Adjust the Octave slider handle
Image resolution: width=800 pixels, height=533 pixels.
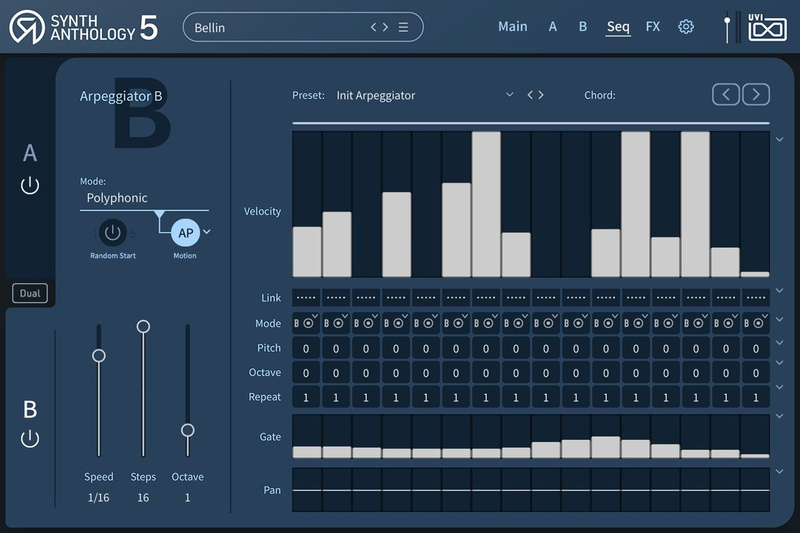(188, 430)
